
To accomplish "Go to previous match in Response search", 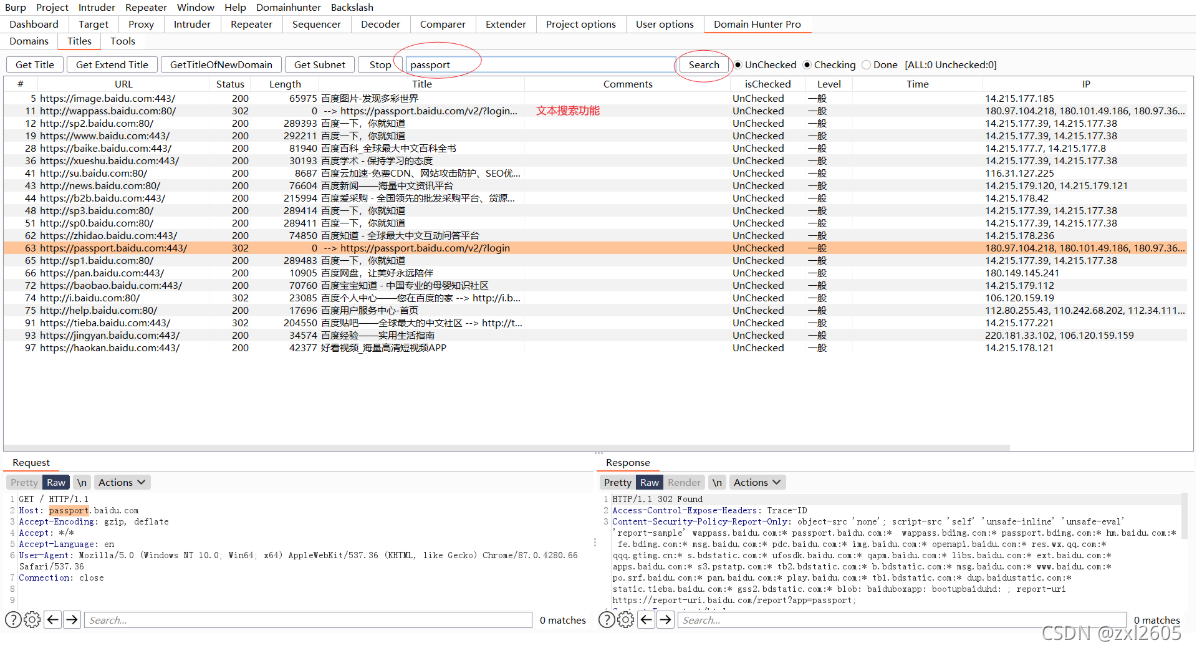I will [647, 620].
